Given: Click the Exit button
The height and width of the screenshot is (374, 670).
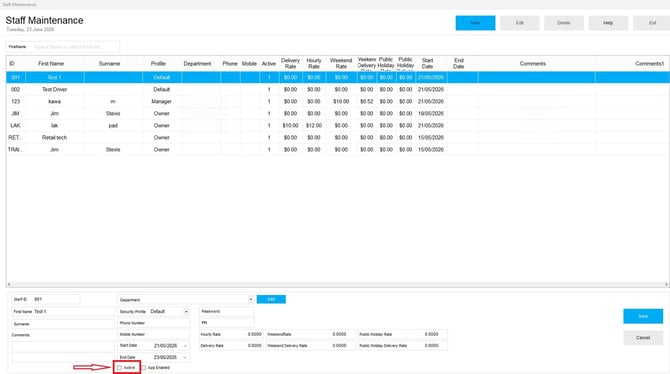Looking at the screenshot, I should pos(652,23).
